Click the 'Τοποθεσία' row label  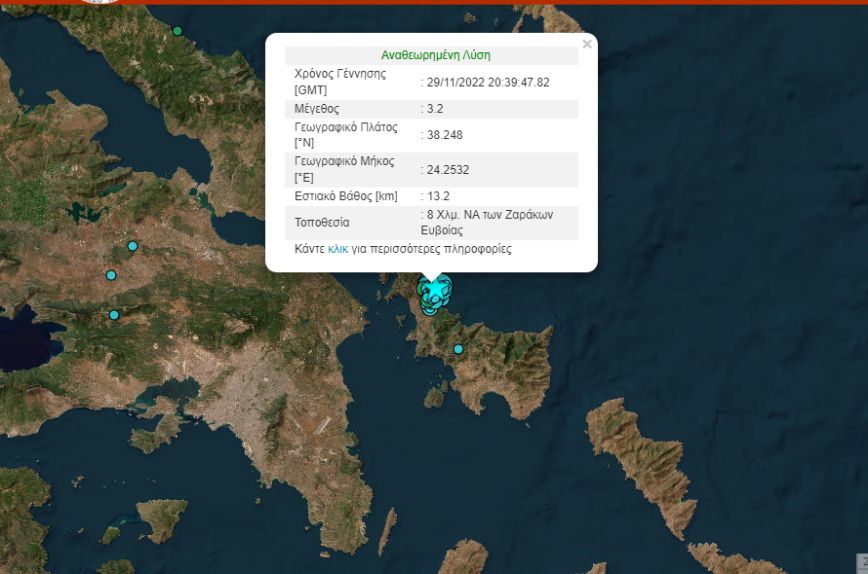click(322, 222)
